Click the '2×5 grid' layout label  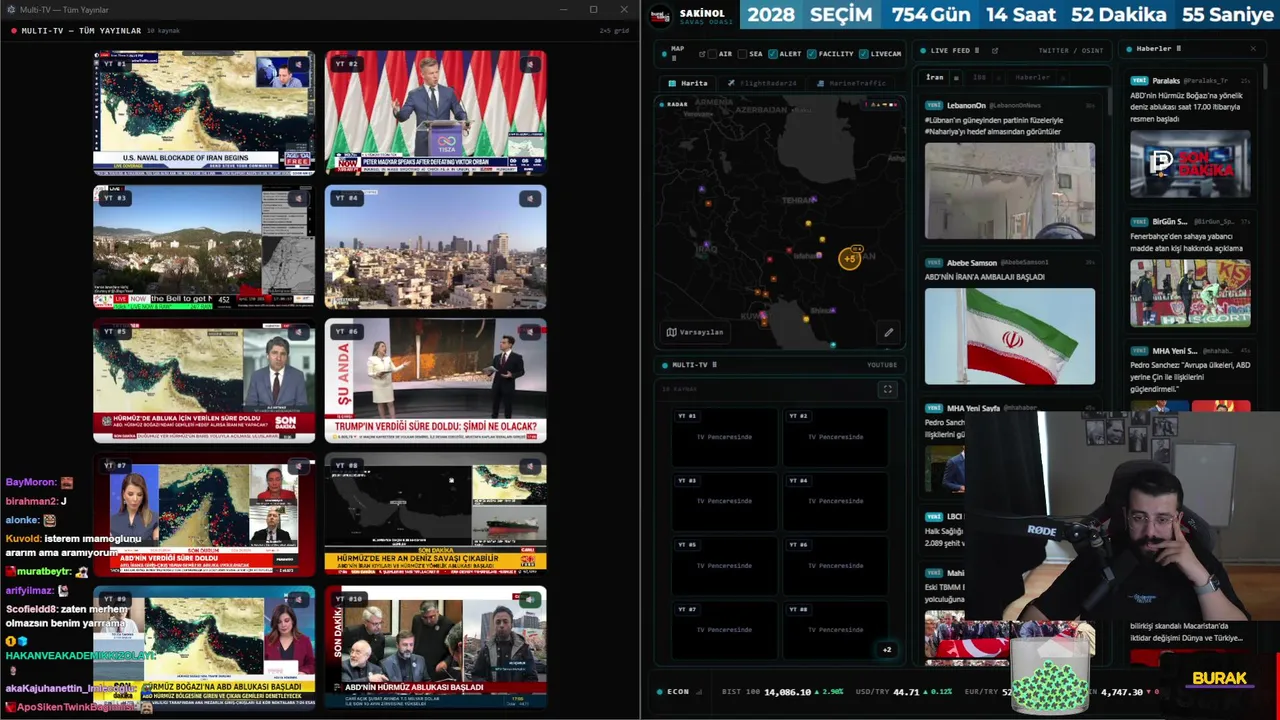(x=614, y=31)
